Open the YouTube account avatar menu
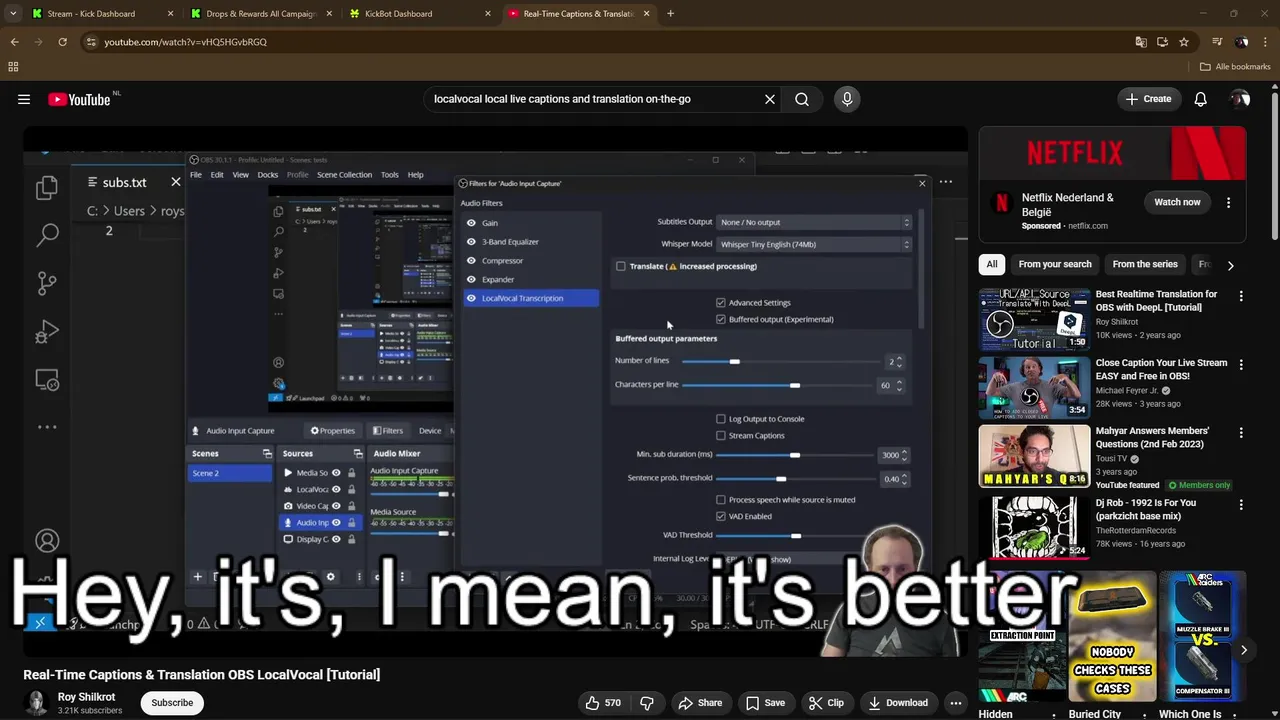Screen dimensions: 1280x720 [x=1240, y=99]
